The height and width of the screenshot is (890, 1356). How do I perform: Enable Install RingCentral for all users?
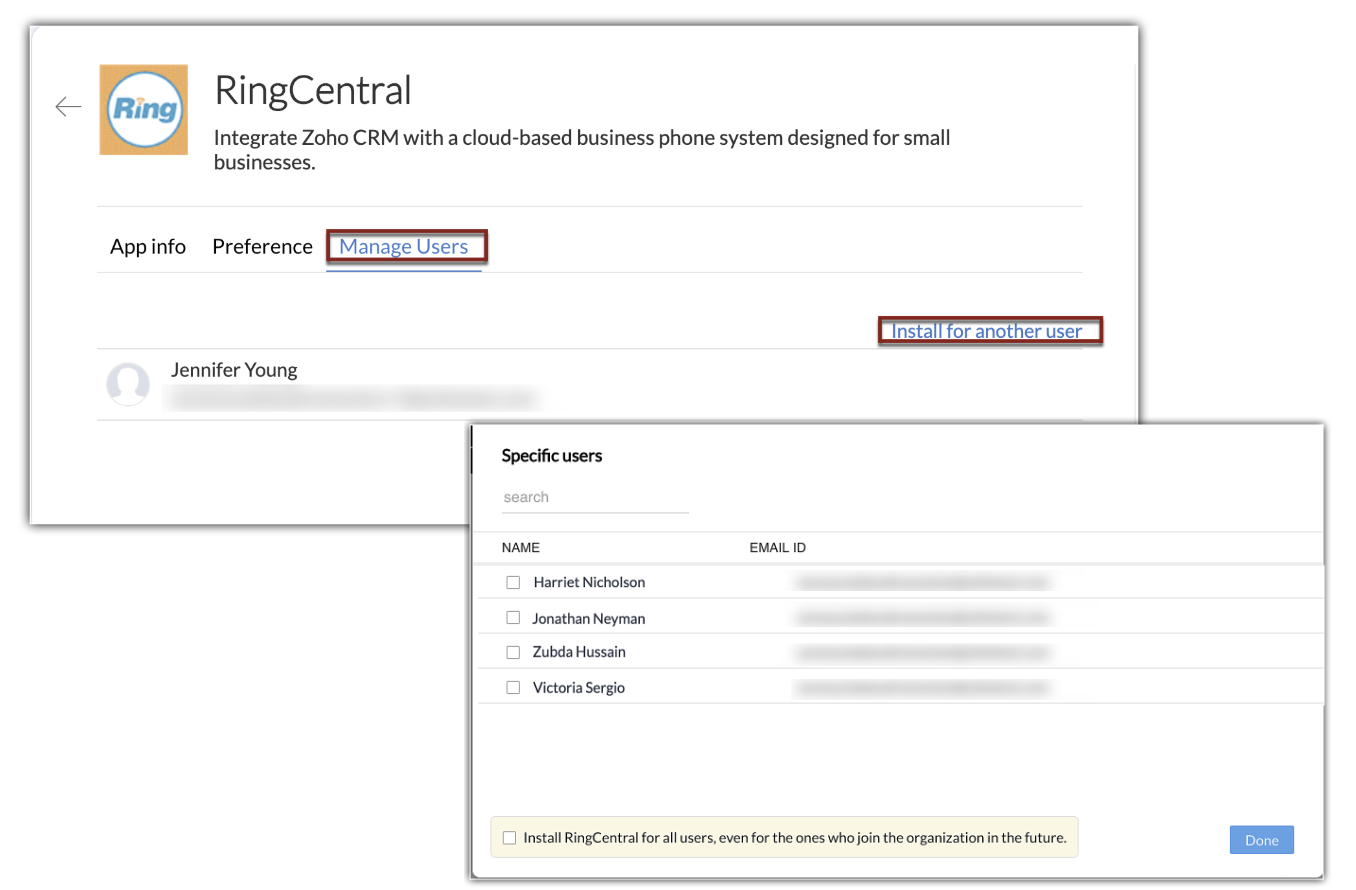(510, 838)
